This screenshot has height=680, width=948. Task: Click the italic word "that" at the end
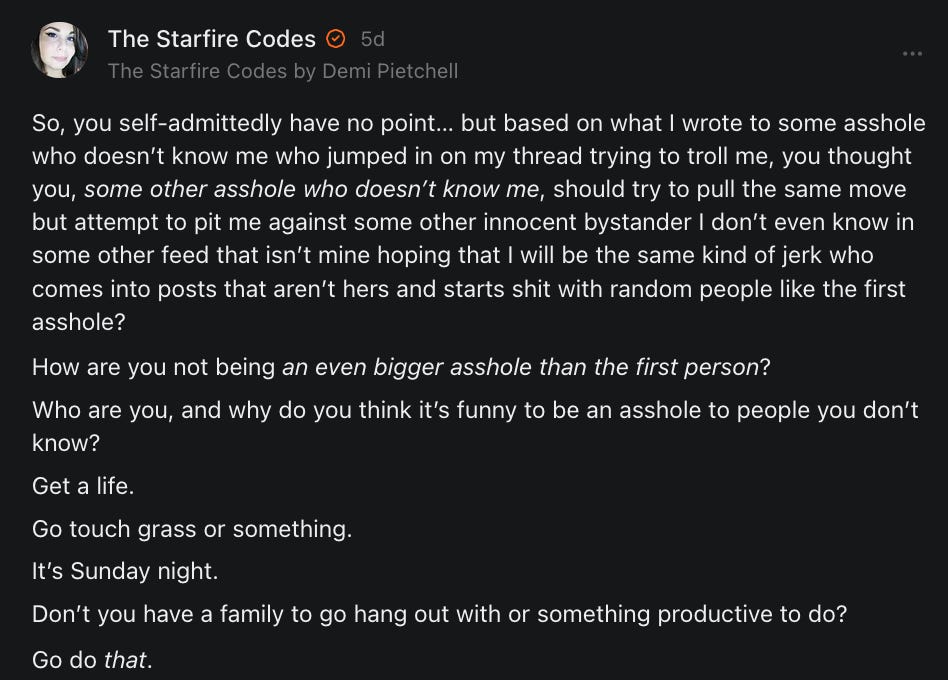point(125,660)
